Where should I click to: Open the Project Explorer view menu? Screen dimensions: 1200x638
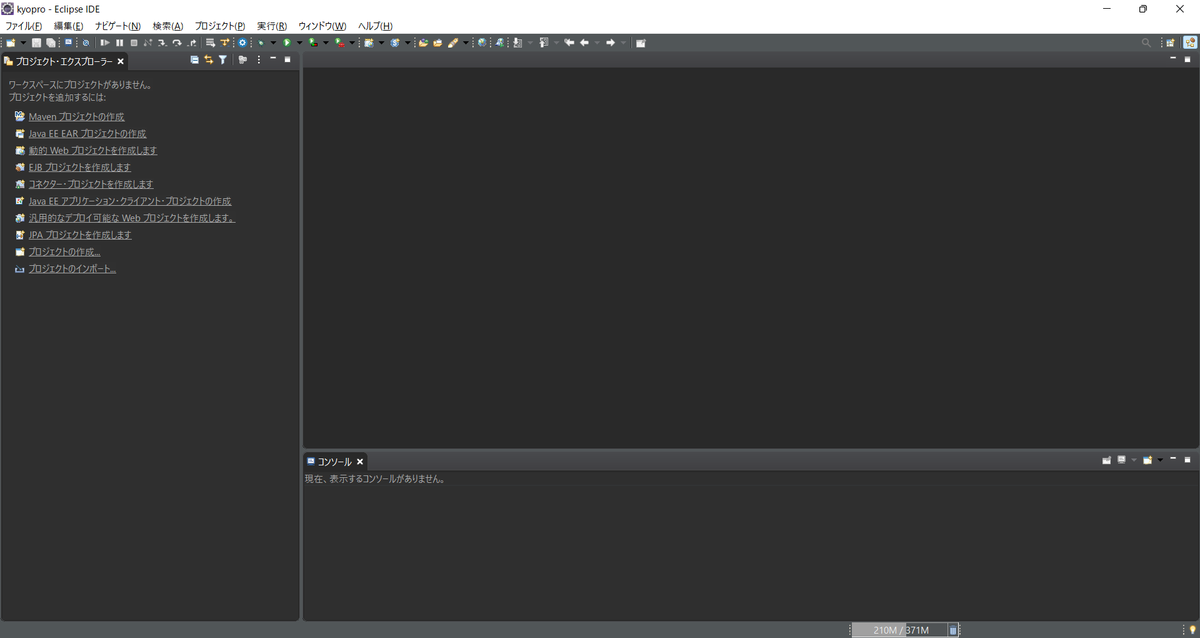[258, 59]
